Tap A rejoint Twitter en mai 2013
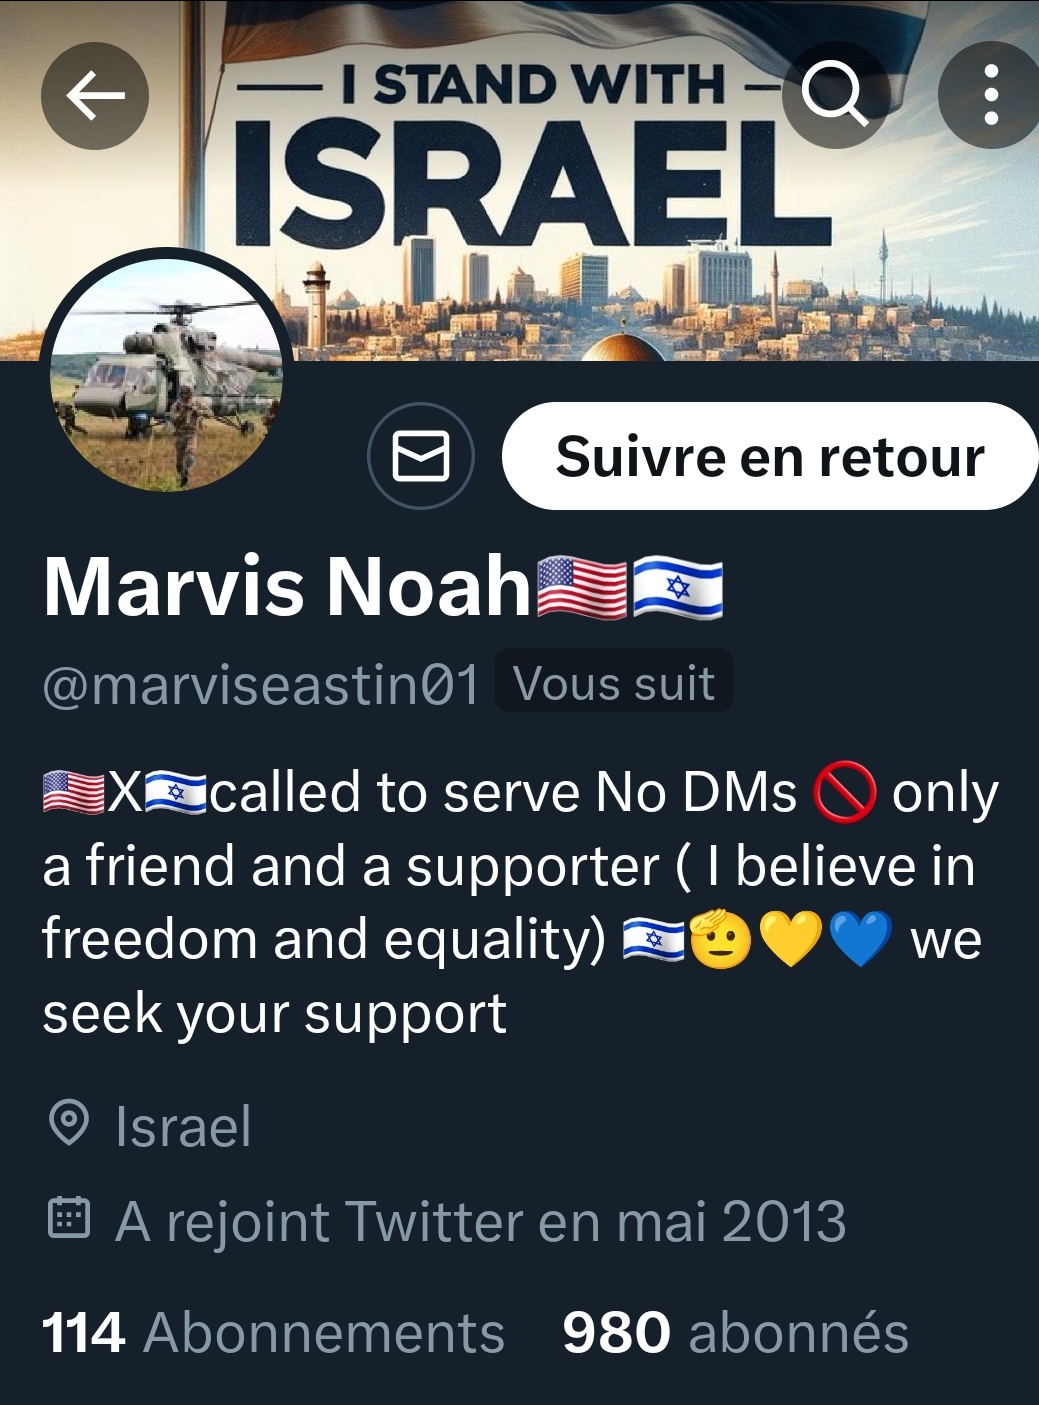Screen dimensions: 1039x1405 [x=481, y=1222]
